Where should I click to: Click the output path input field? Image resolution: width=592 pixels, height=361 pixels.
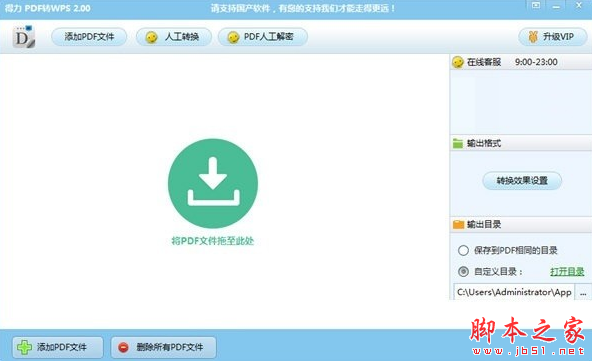[514, 292]
